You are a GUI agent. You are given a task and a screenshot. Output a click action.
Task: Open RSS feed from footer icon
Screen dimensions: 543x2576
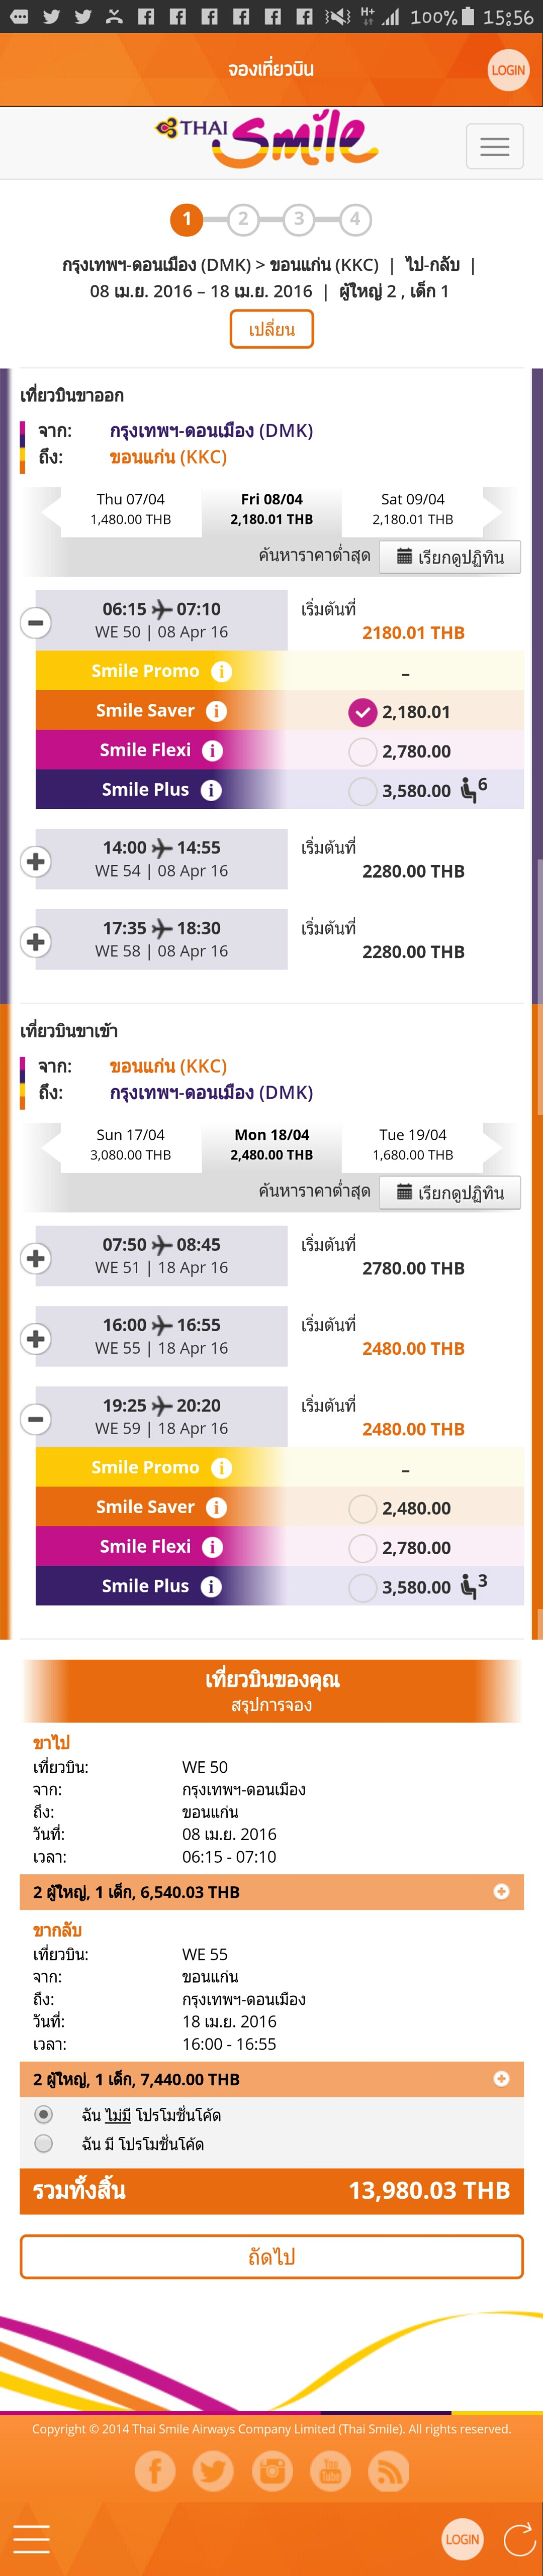click(x=388, y=2471)
